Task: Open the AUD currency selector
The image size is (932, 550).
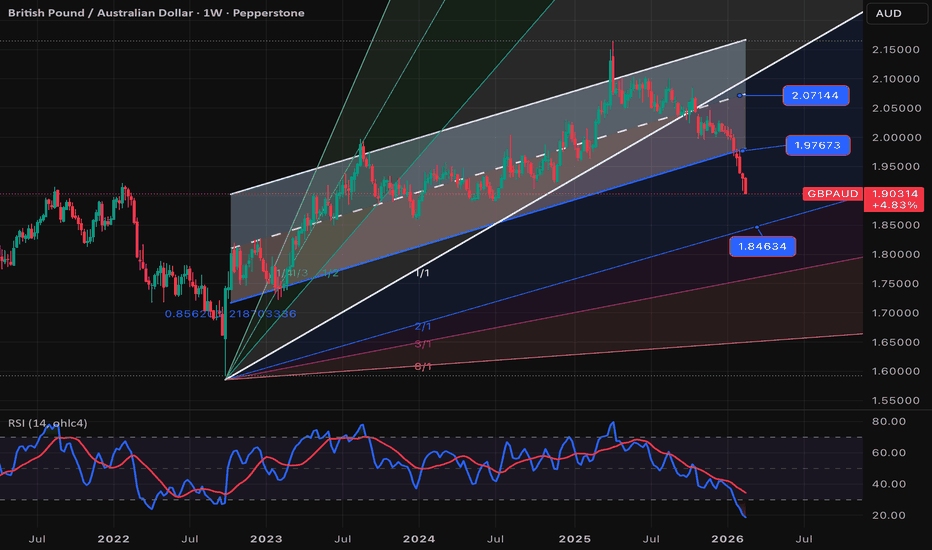Action: click(888, 13)
